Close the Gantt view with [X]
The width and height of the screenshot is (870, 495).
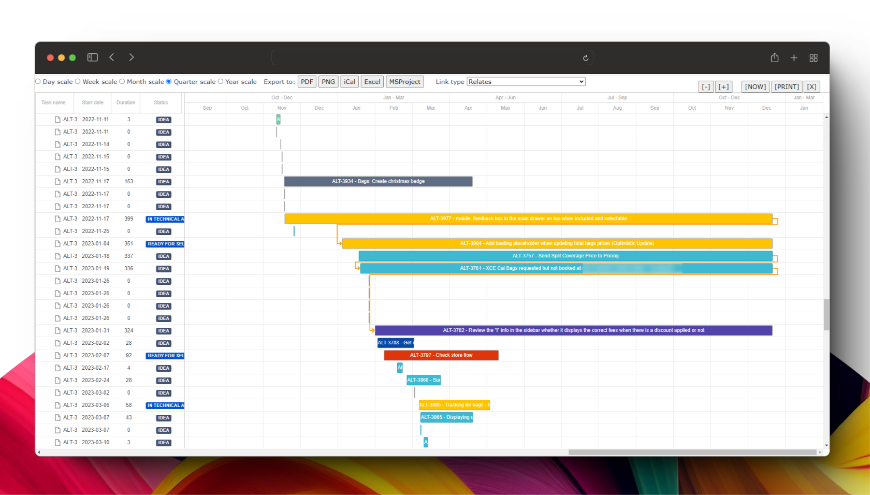tap(811, 87)
